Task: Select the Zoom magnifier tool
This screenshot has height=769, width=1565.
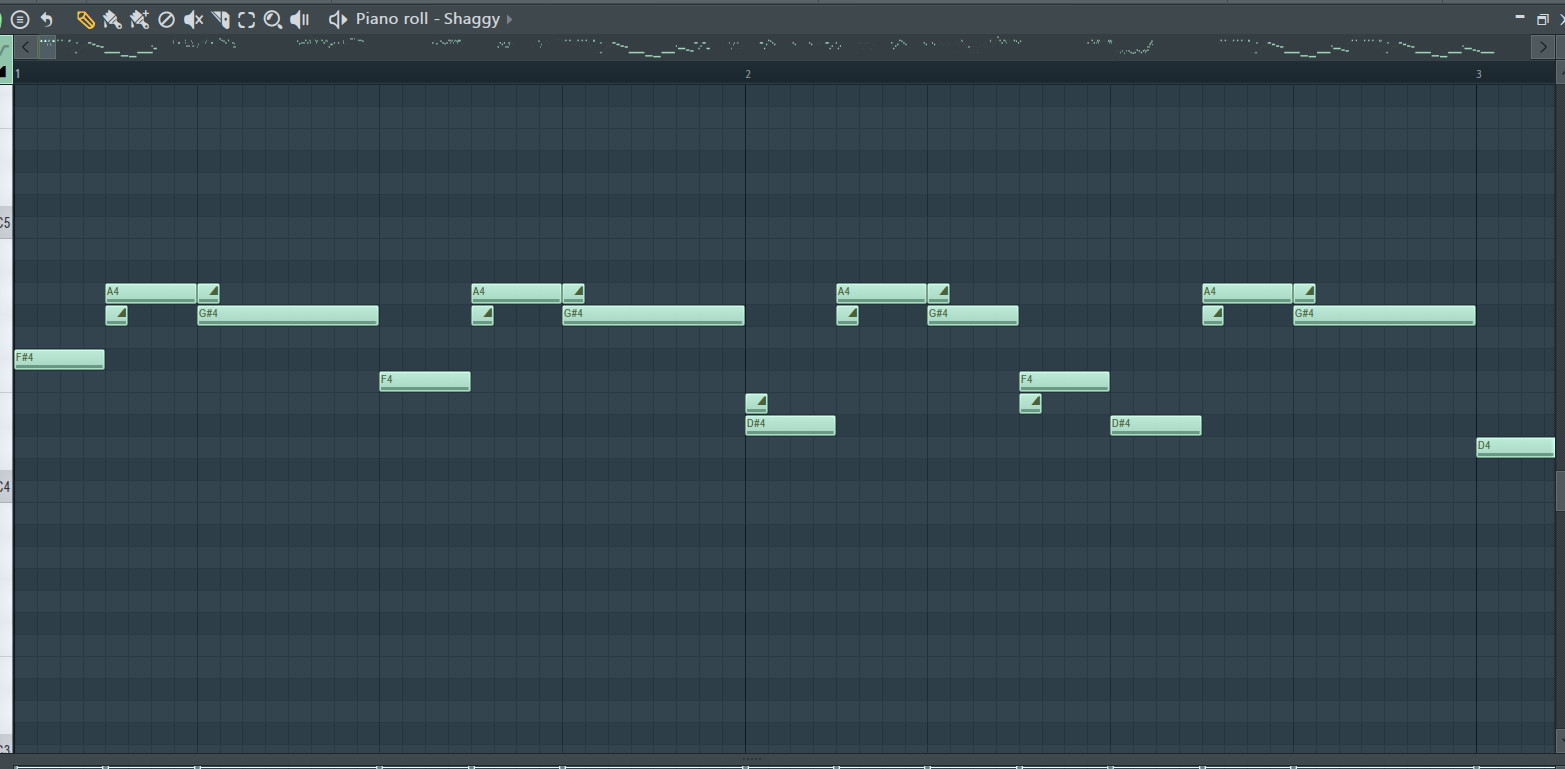Action: (x=272, y=18)
